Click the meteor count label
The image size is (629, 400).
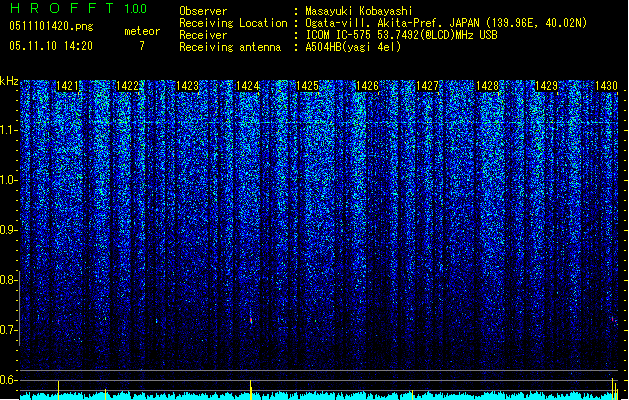(142, 31)
